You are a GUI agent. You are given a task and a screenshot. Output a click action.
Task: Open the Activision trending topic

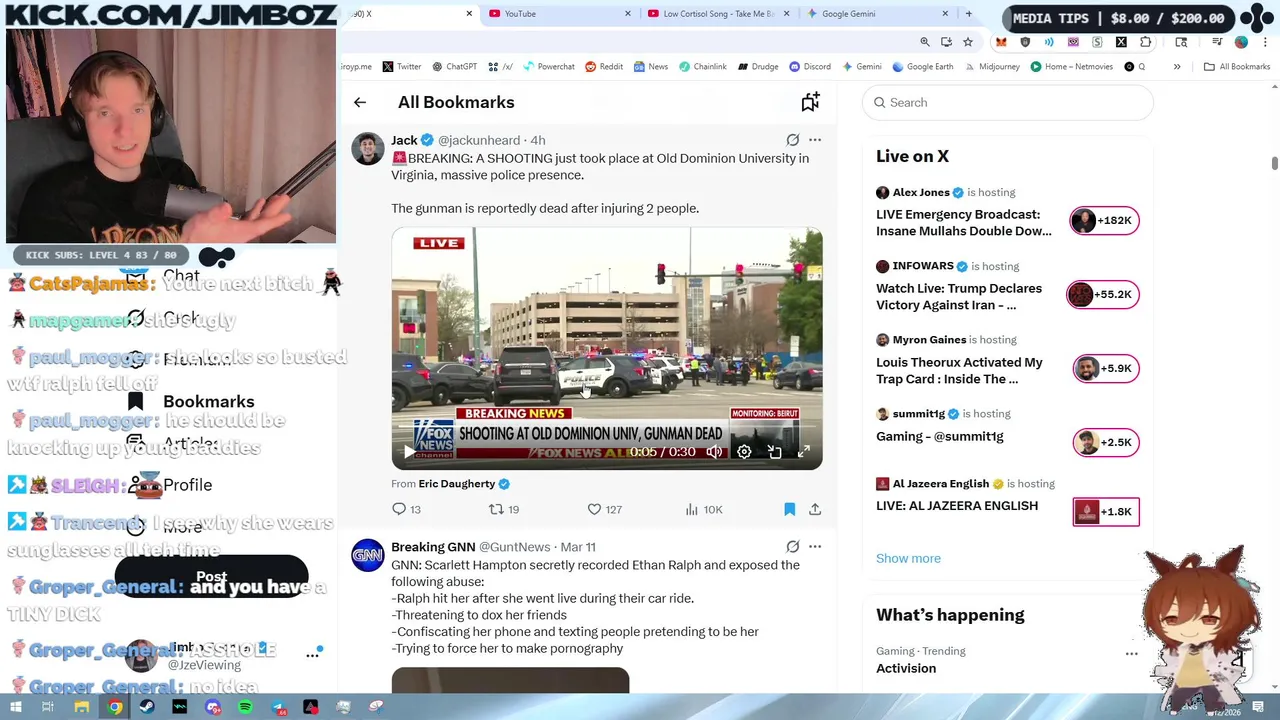[x=906, y=668]
